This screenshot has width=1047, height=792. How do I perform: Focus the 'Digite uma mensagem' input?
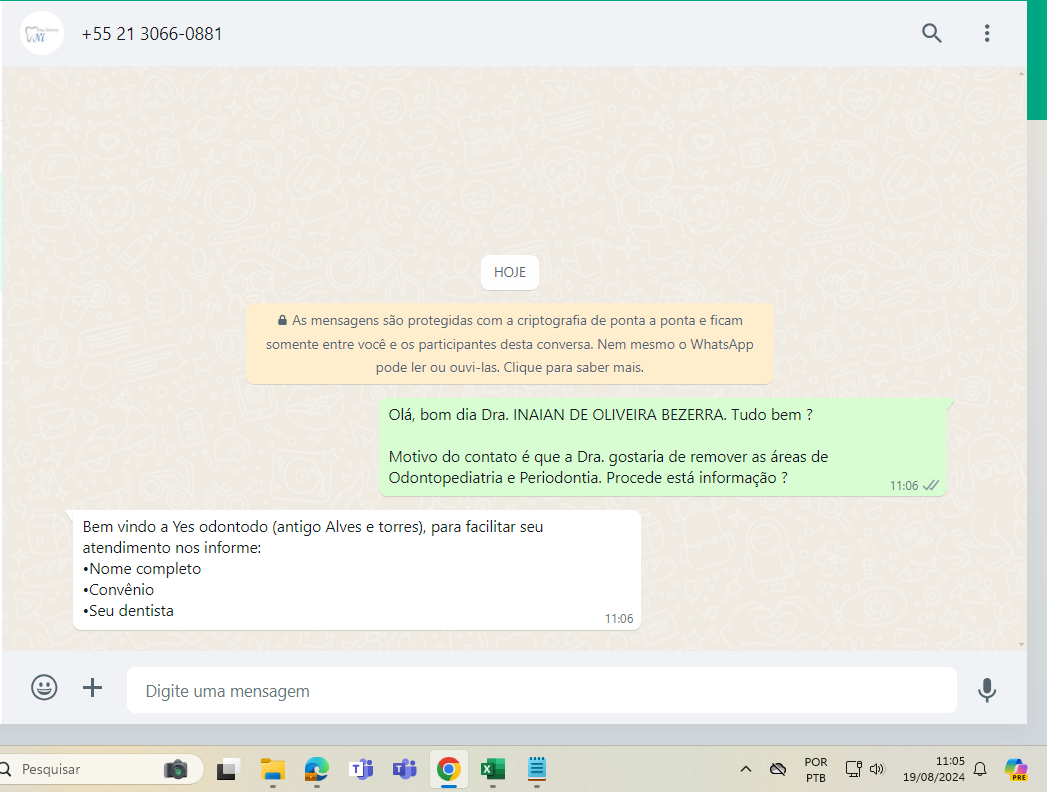click(542, 690)
